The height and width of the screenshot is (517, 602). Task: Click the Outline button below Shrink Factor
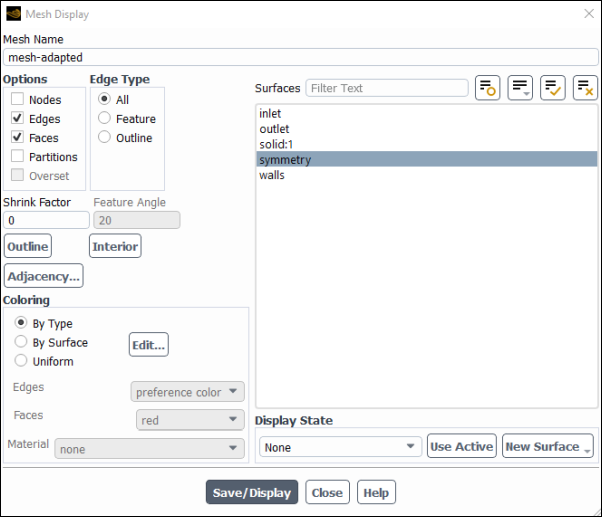(x=28, y=246)
